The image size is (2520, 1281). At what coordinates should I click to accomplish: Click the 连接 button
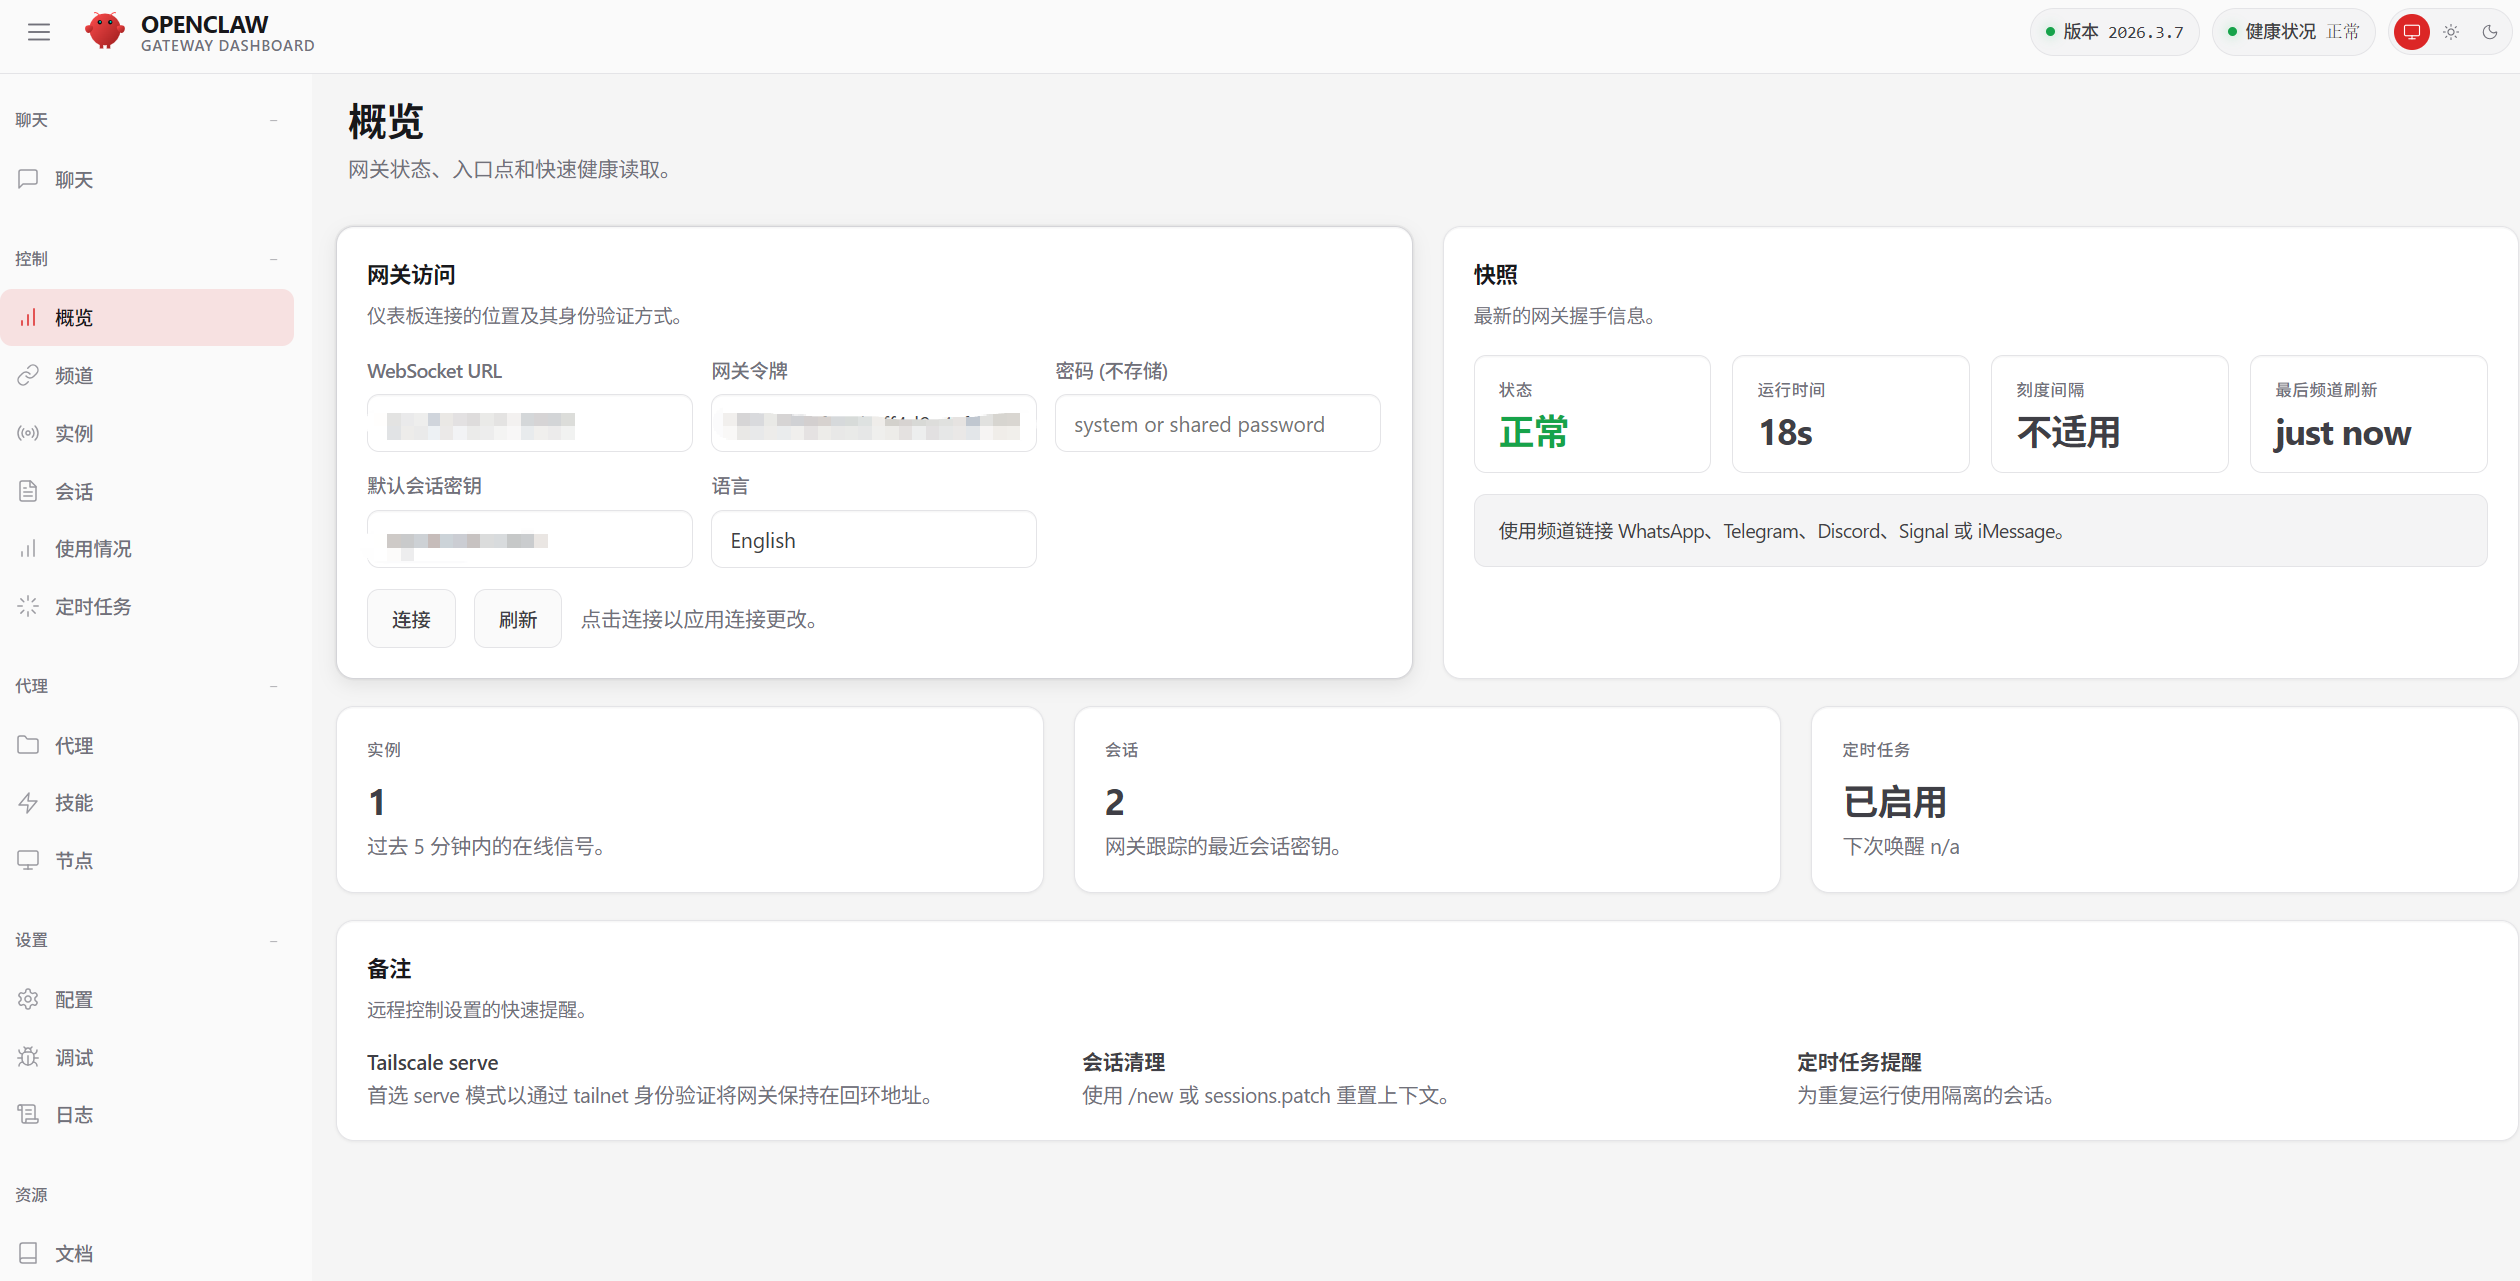[x=411, y=619]
